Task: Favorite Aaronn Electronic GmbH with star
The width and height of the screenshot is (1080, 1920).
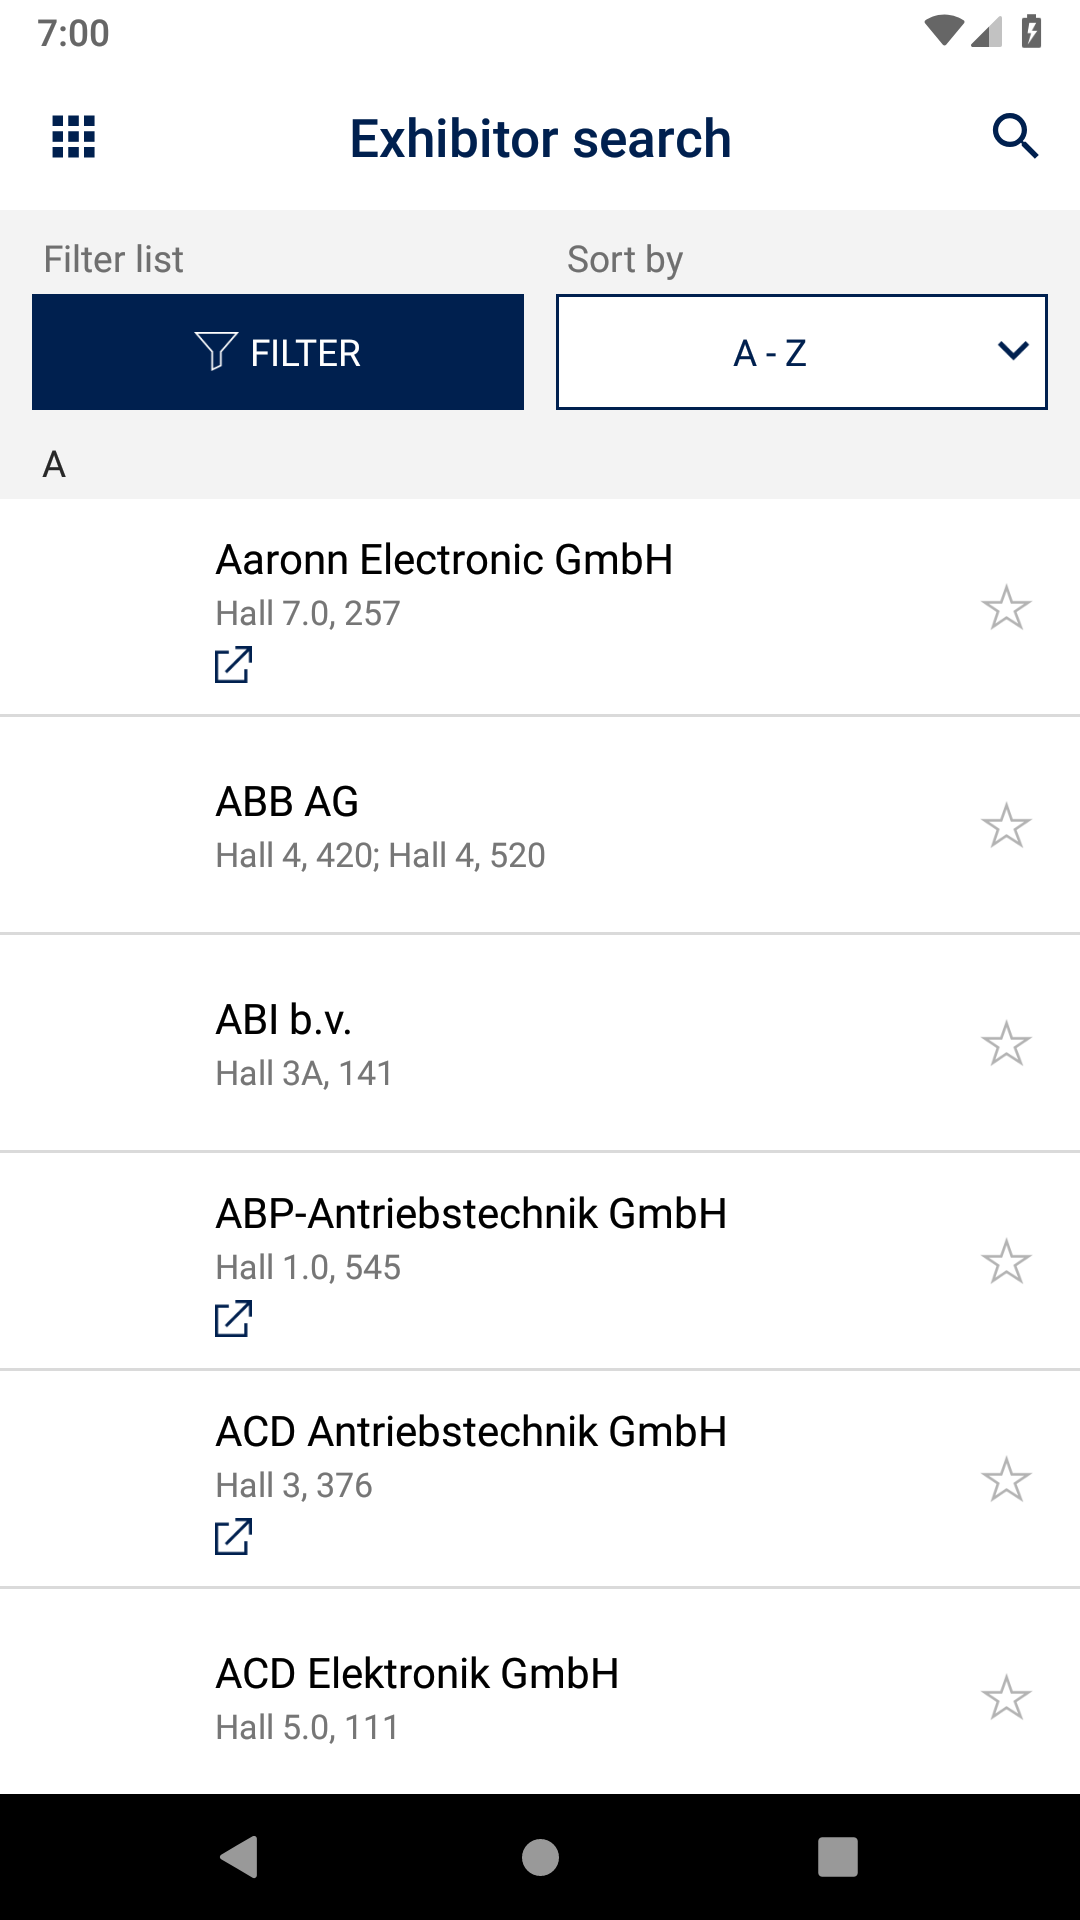Action: [x=1006, y=608]
